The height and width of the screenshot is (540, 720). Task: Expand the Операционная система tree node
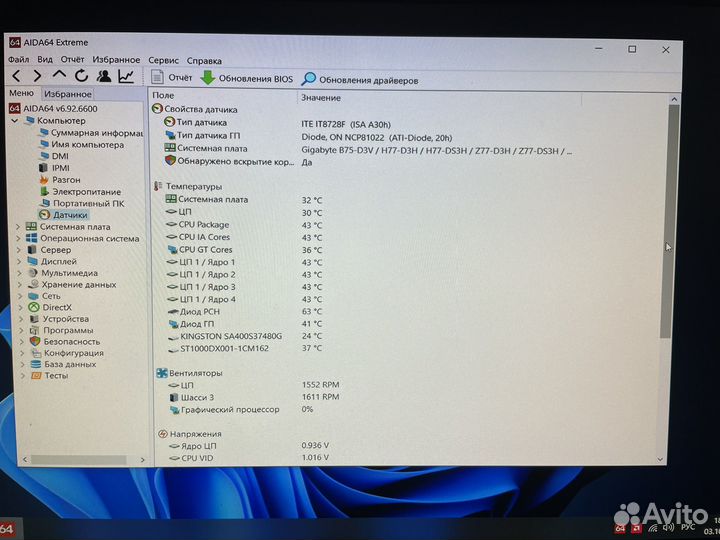tap(17, 239)
